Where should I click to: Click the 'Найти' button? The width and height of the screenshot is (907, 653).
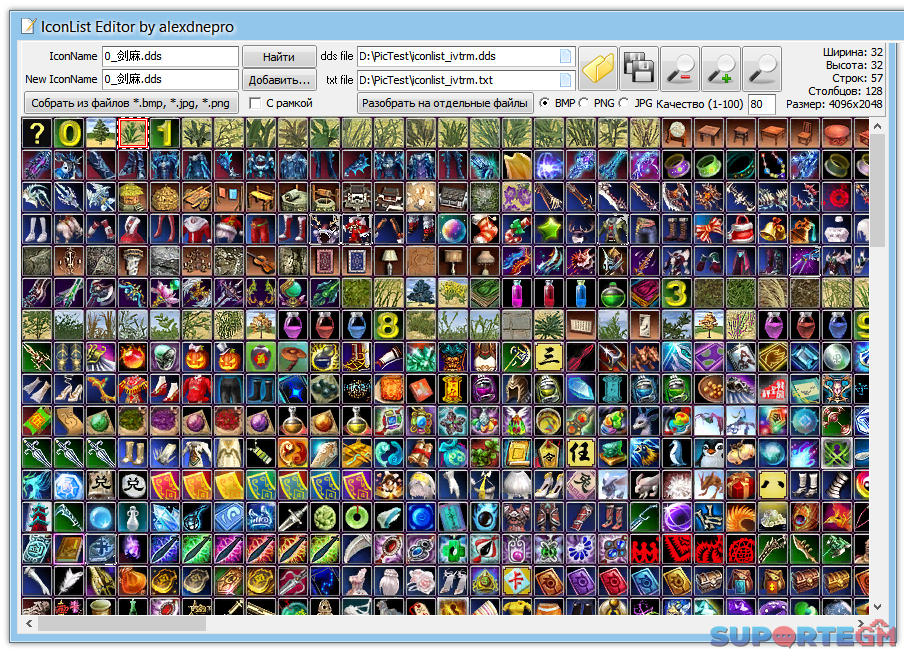pyautogui.click(x=279, y=57)
